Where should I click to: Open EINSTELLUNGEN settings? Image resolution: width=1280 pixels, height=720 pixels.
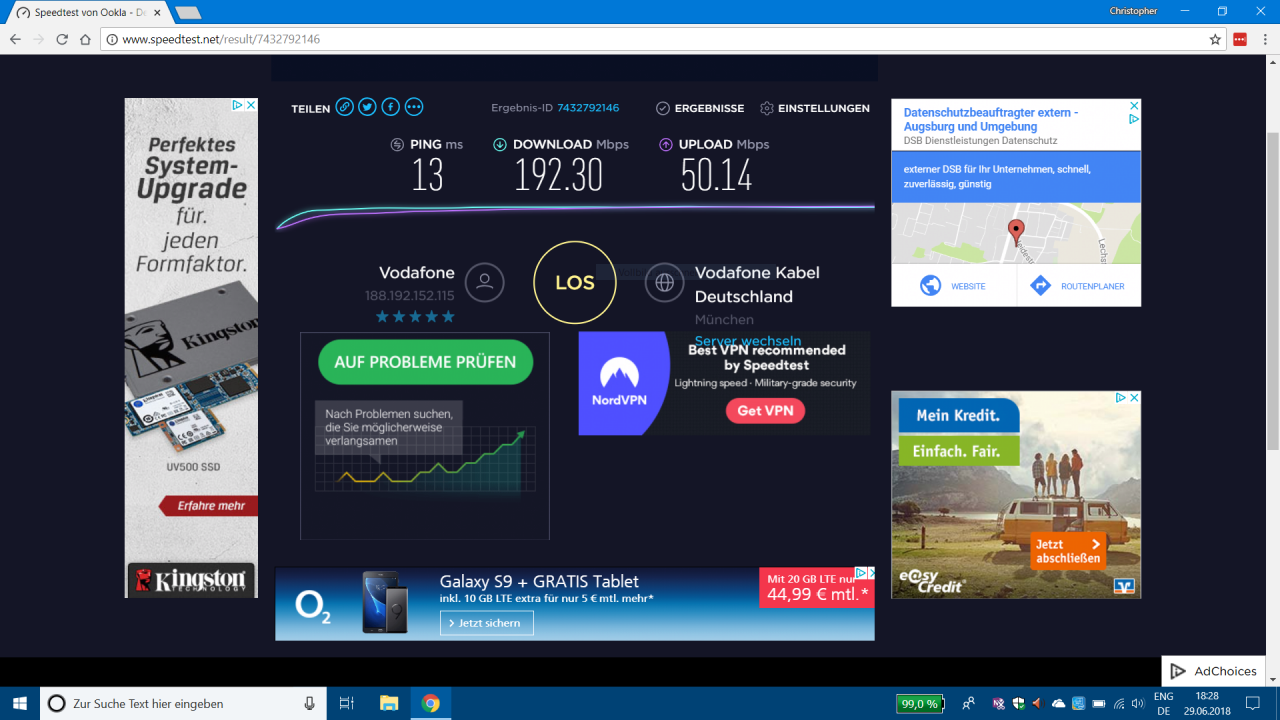(815, 108)
